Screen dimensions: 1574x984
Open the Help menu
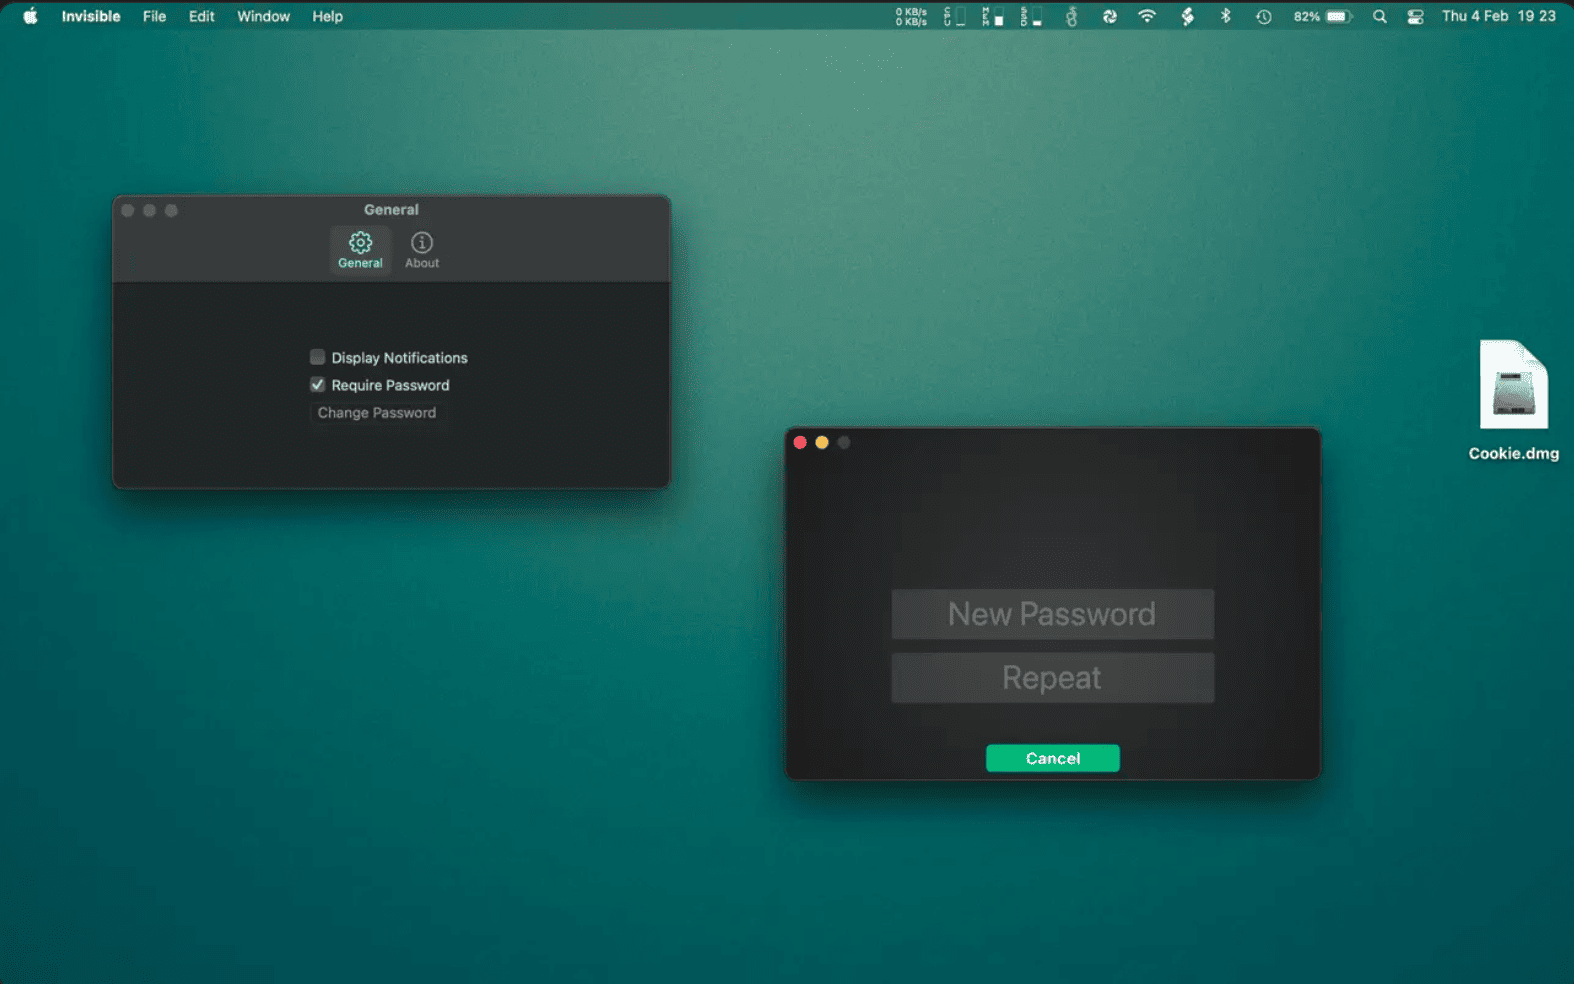click(327, 16)
